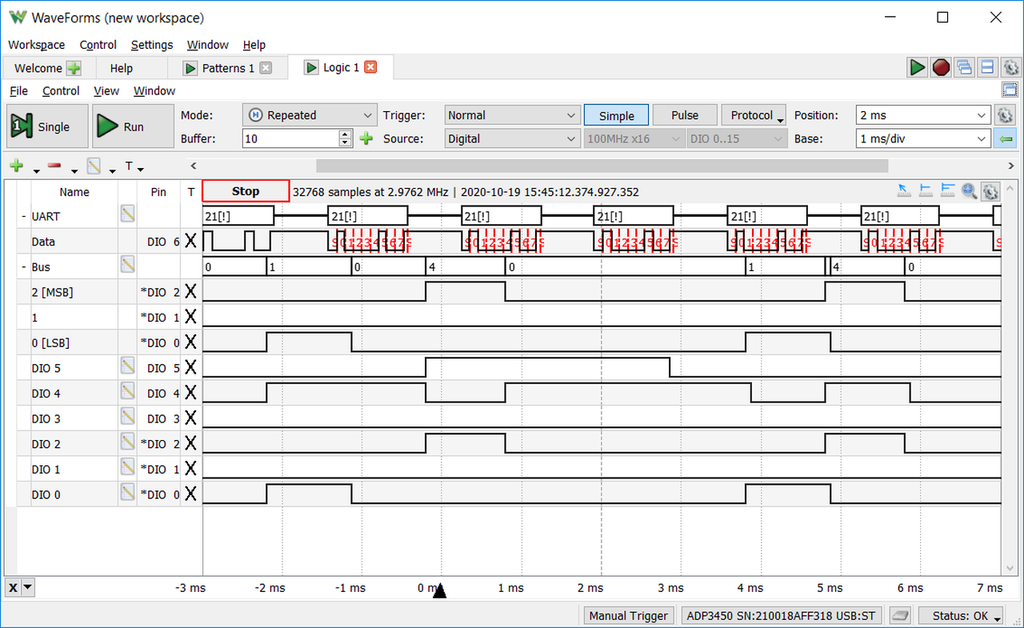Click the horizontal scrollbar above the waveform

point(601,166)
